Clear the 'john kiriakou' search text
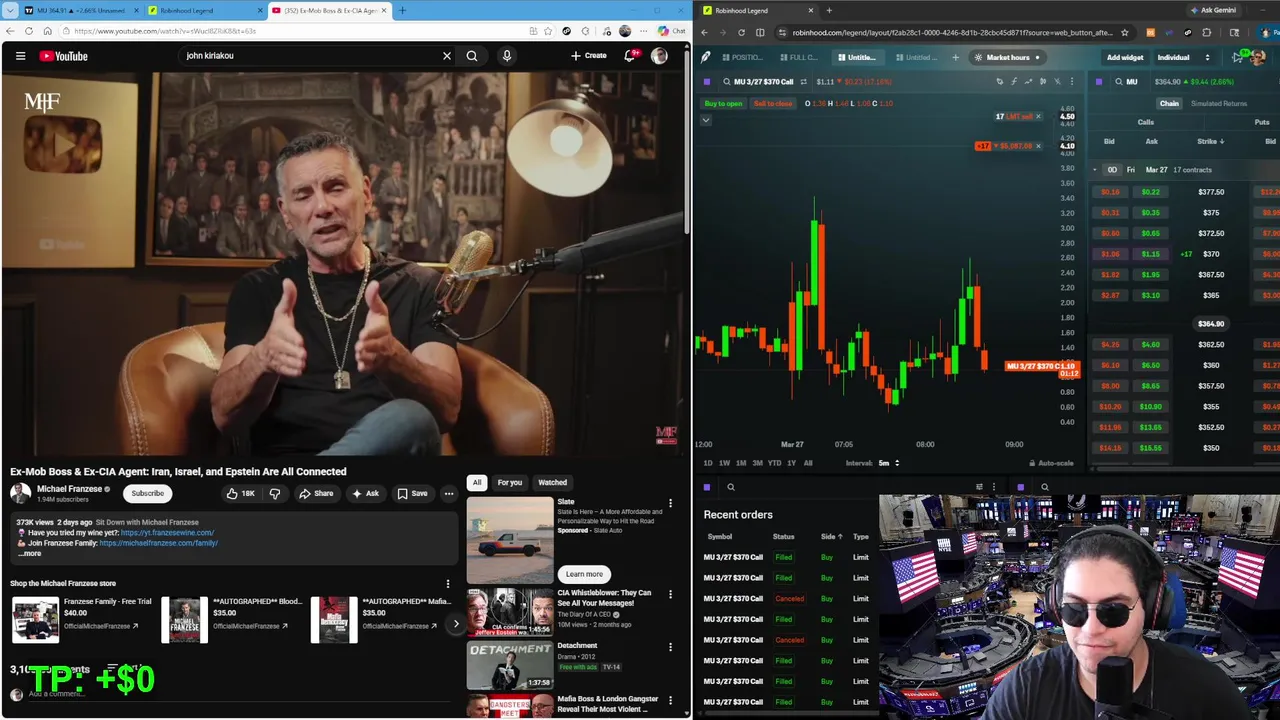Screen dimensions: 1280x720 447,56
